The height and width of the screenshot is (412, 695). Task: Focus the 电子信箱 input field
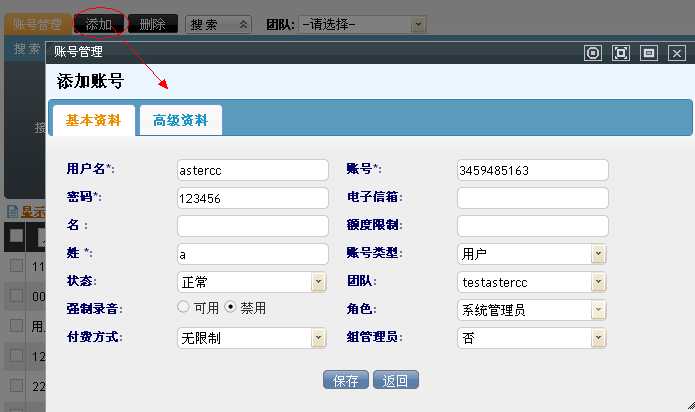coord(532,198)
